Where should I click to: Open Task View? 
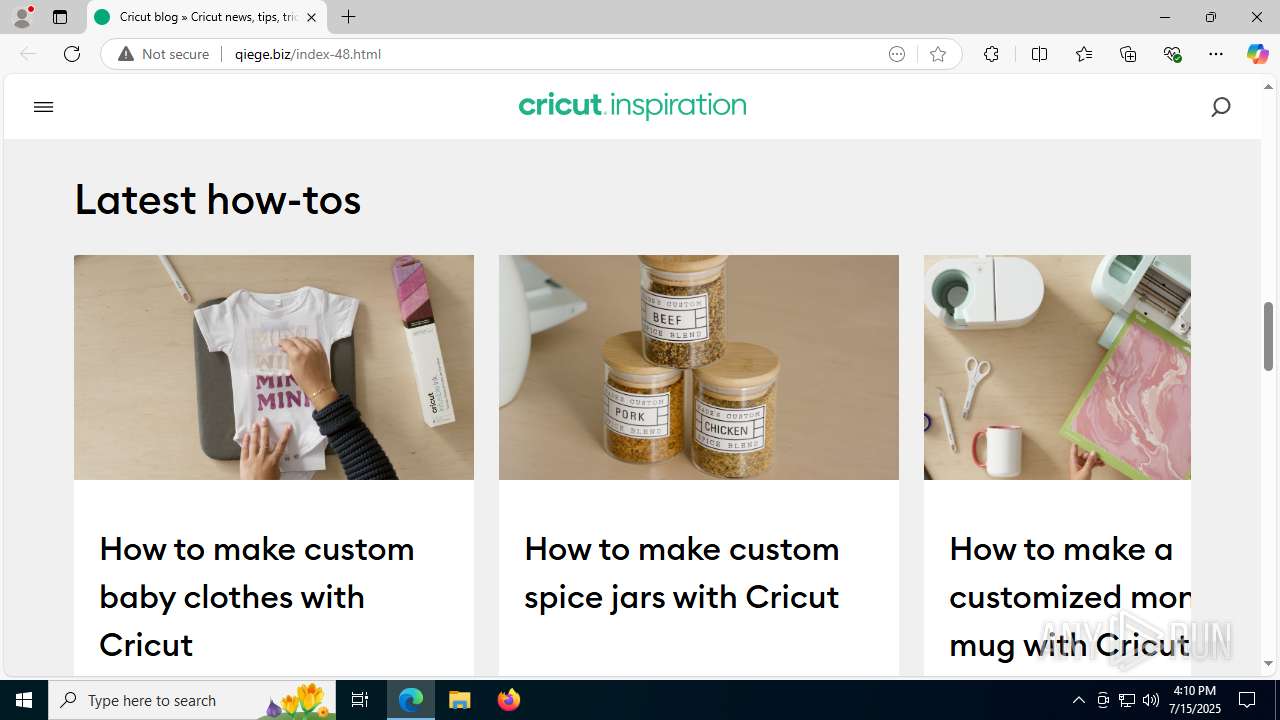(x=360, y=700)
